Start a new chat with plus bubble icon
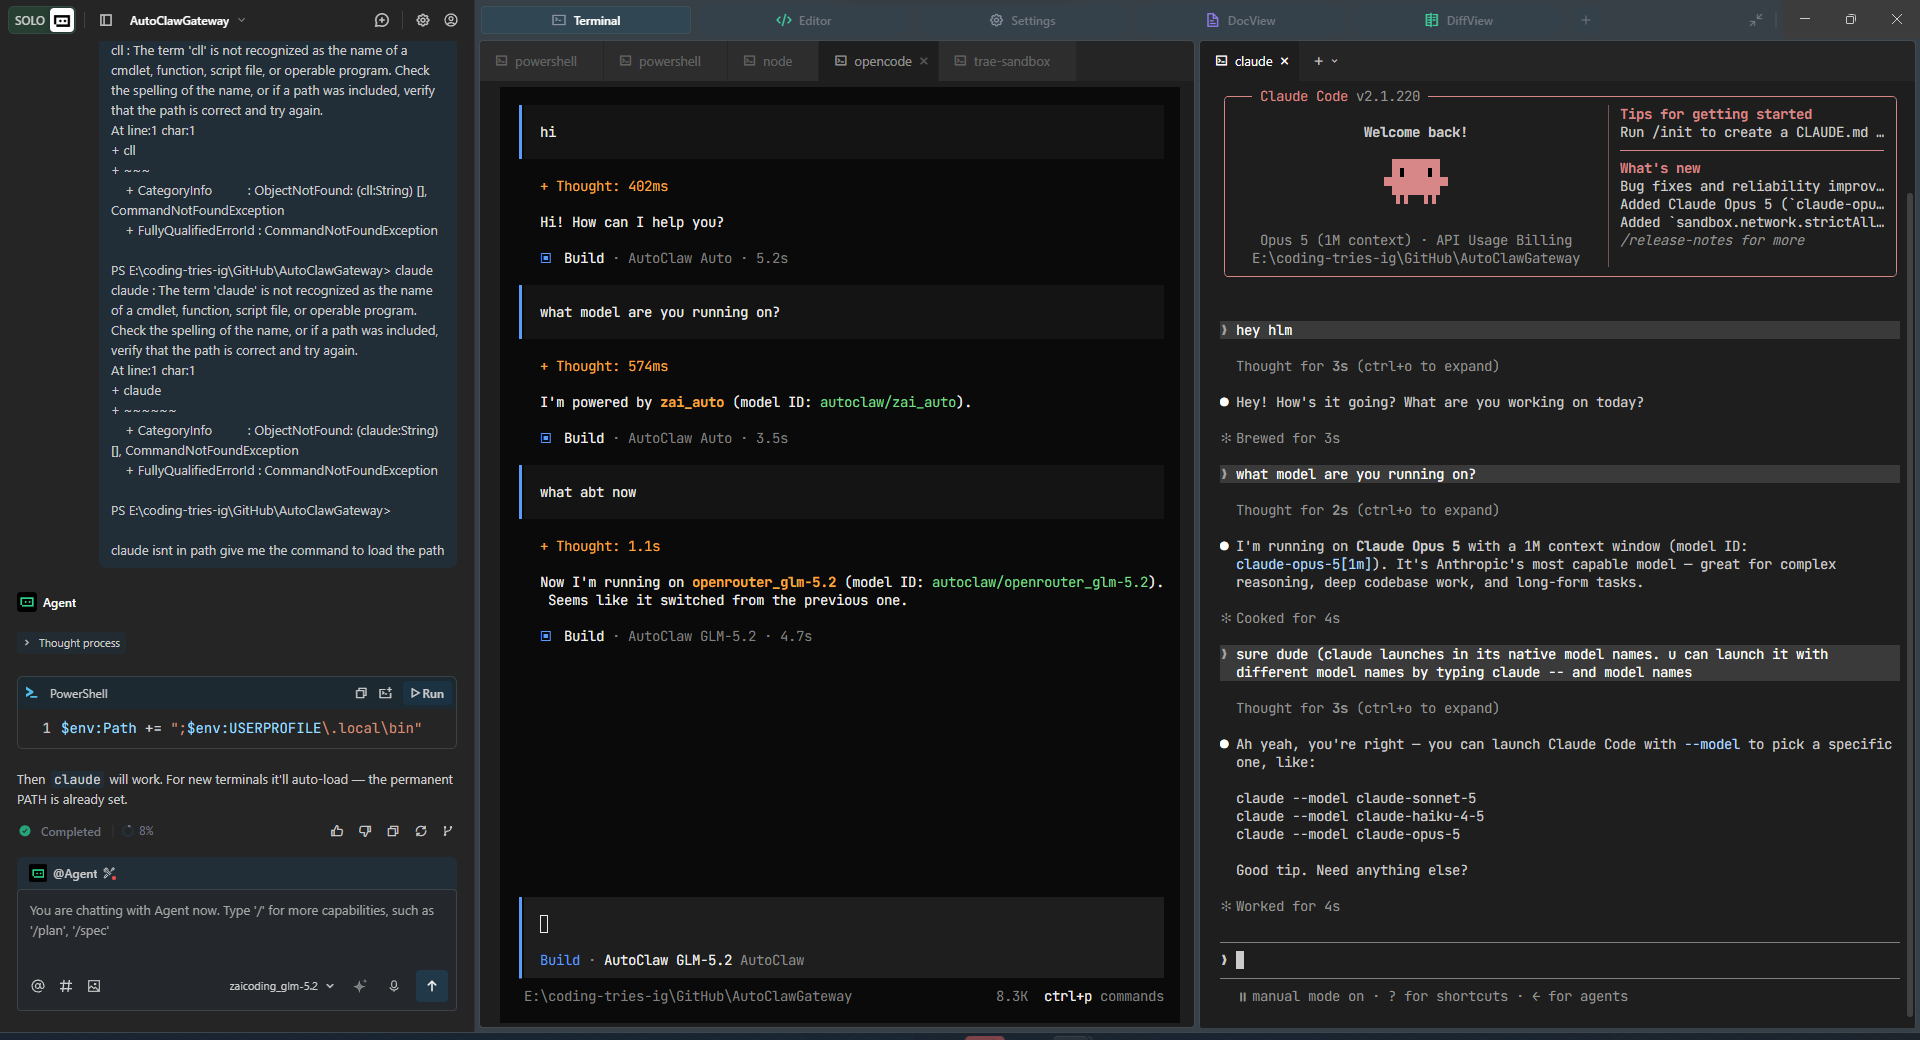The width and height of the screenshot is (1920, 1040). tap(382, 20)
